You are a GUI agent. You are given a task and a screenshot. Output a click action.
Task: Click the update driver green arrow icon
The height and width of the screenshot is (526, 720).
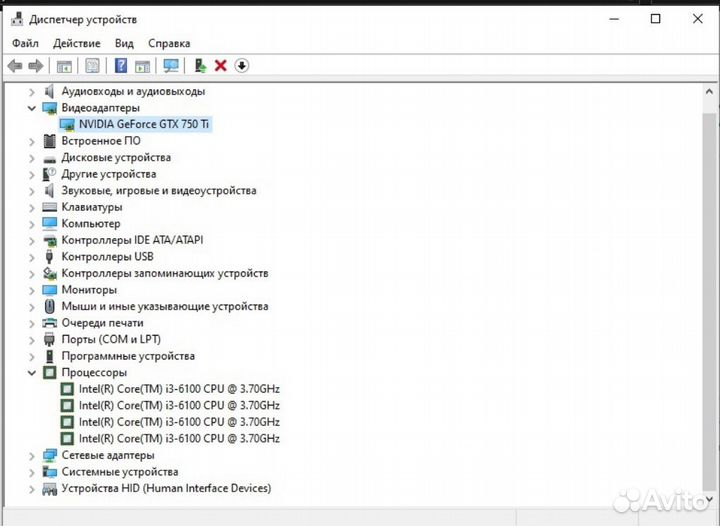(200, 66)
